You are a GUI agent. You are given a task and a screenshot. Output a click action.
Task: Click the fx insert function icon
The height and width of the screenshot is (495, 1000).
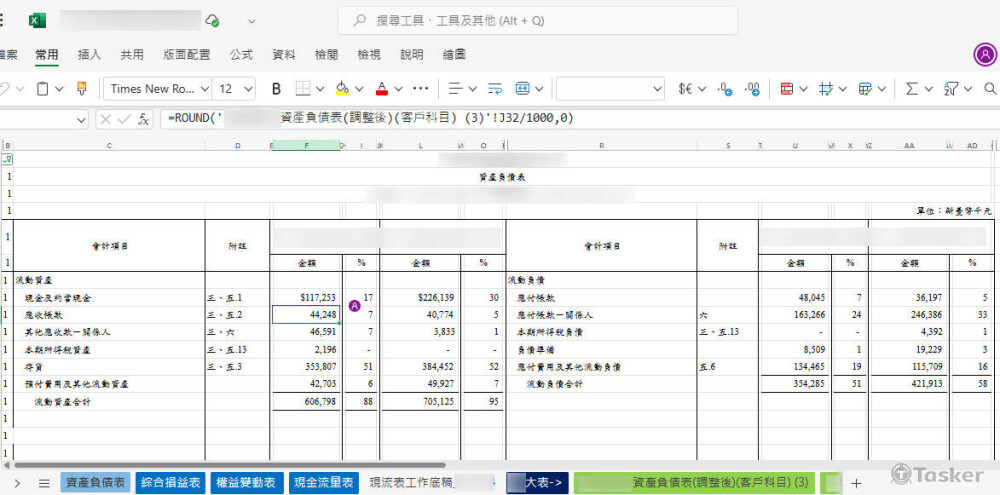143,119
